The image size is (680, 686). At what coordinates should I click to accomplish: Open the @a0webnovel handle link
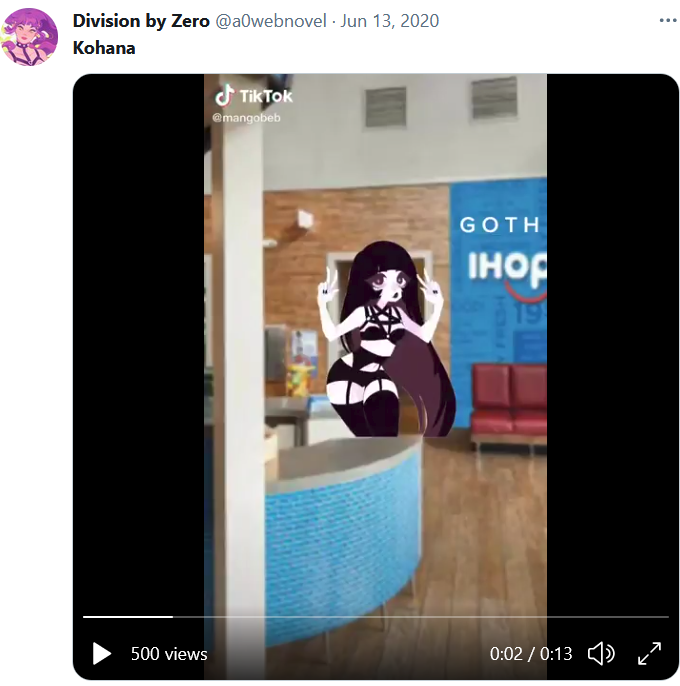(271, 21)
